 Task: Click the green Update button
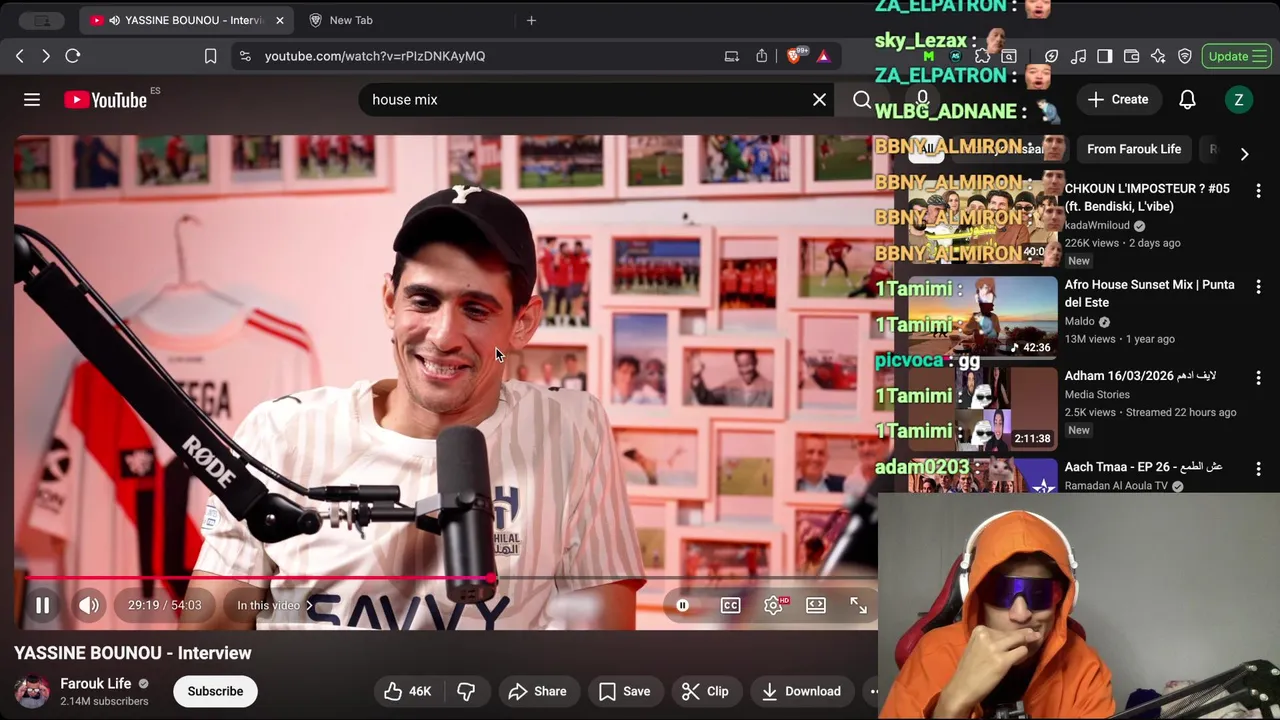[x=1236, y=56]
